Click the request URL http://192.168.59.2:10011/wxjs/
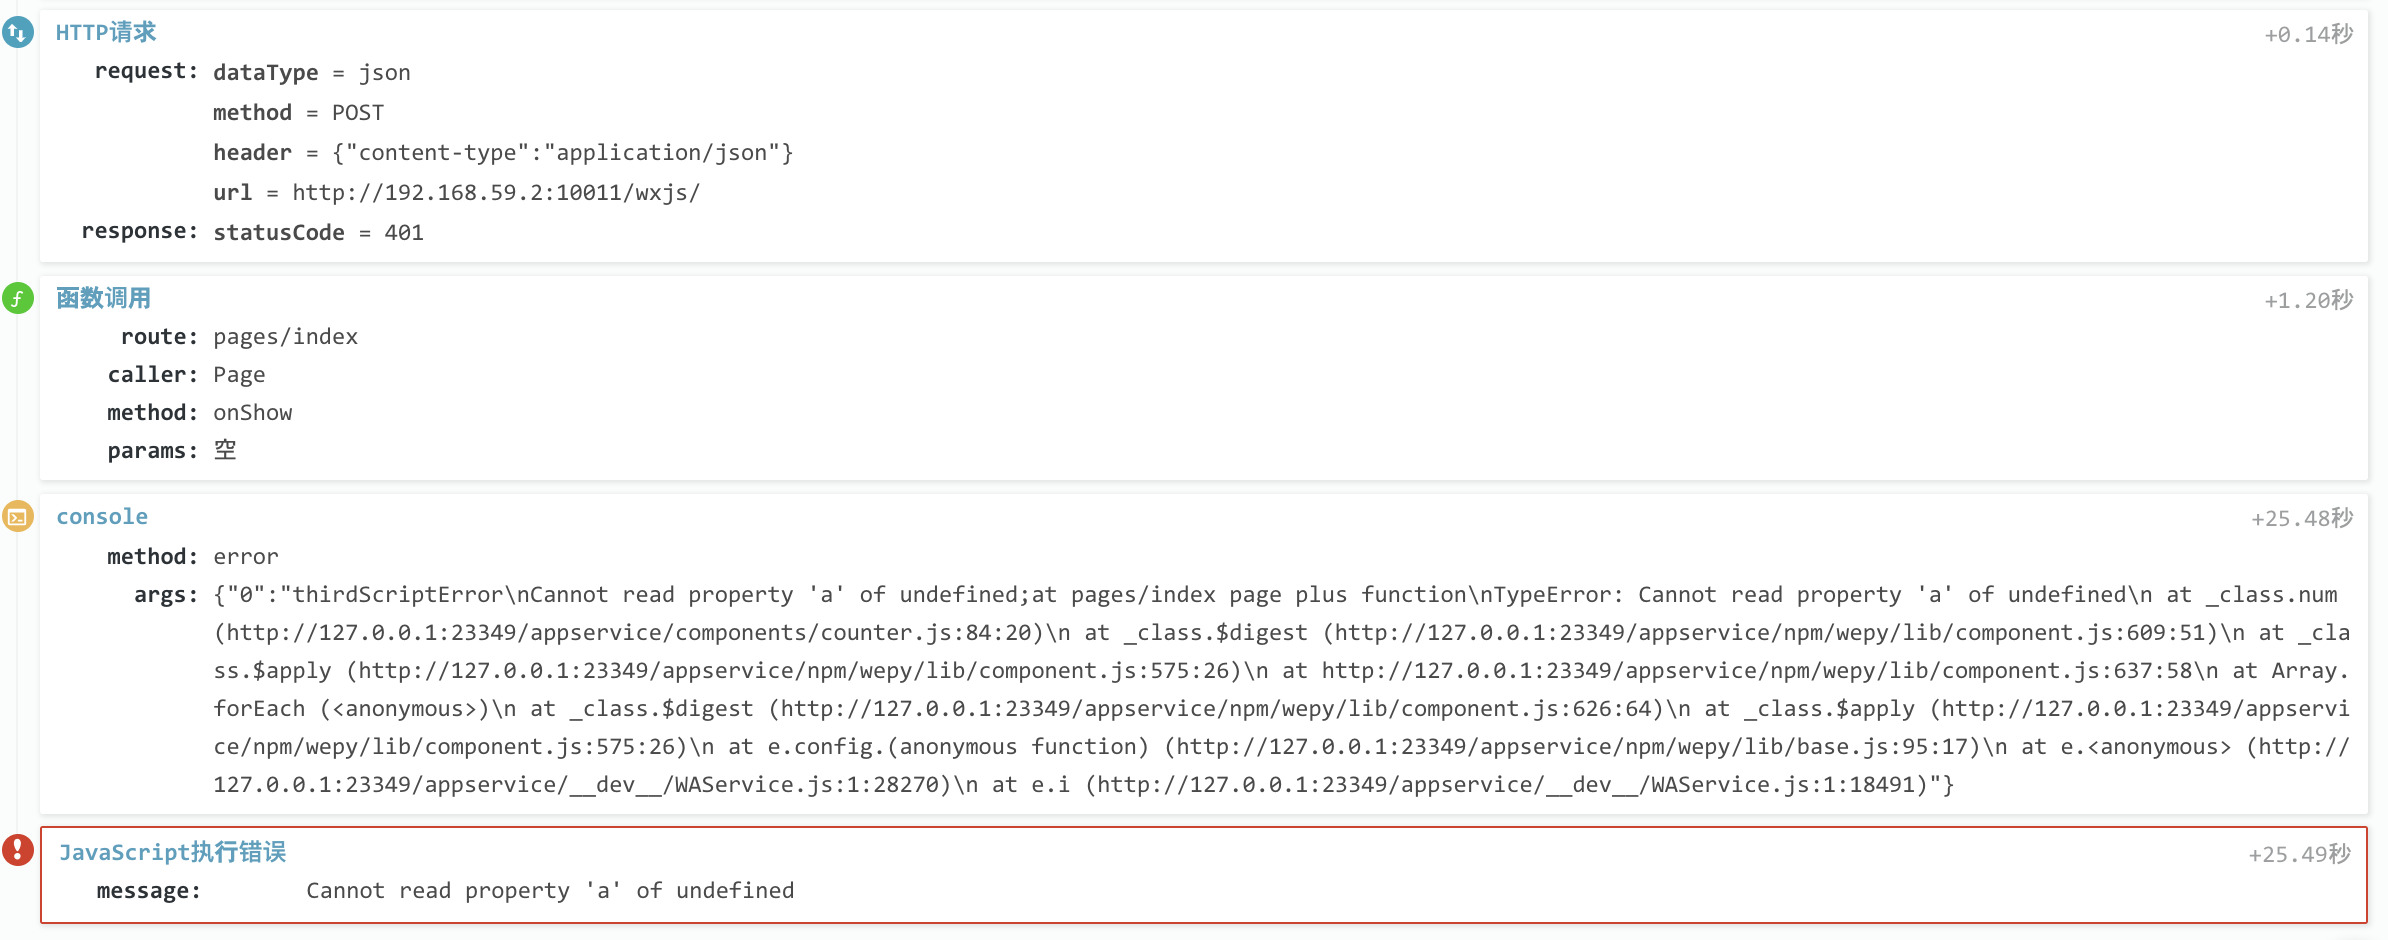This screenshot has height=940, width=2388. click(x=496, y=193)
